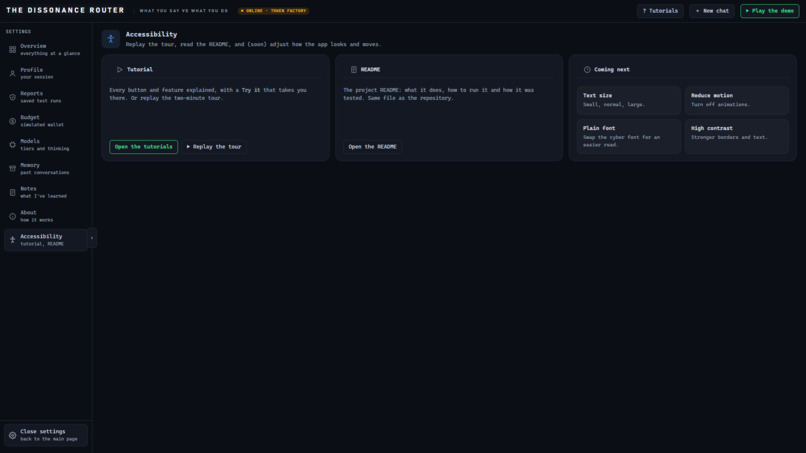
Task: Click the About info icon
Action: point(12,216)
